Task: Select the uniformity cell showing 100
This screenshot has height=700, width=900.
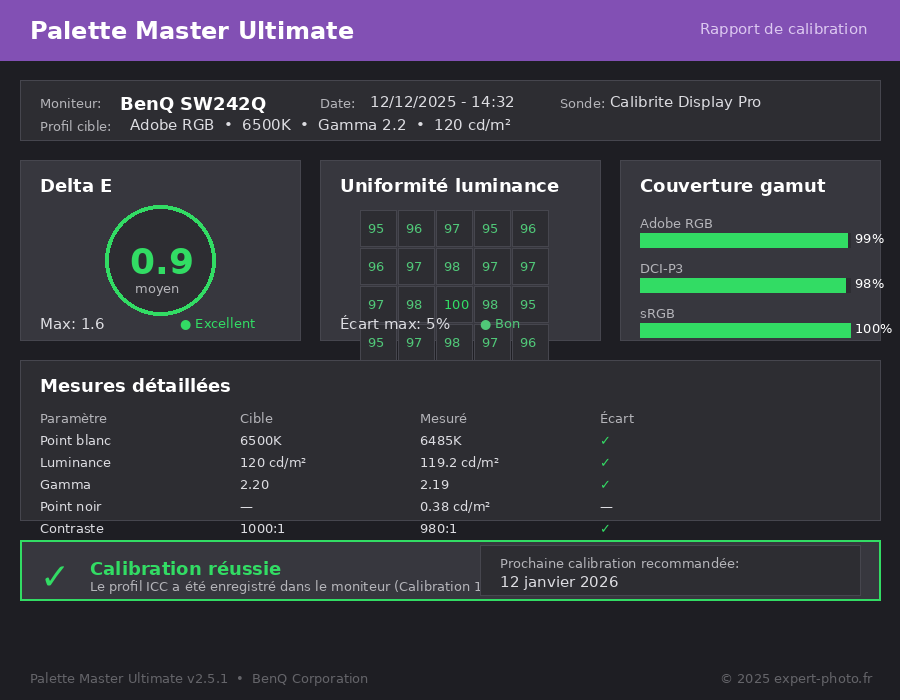Action: (455, 305)
